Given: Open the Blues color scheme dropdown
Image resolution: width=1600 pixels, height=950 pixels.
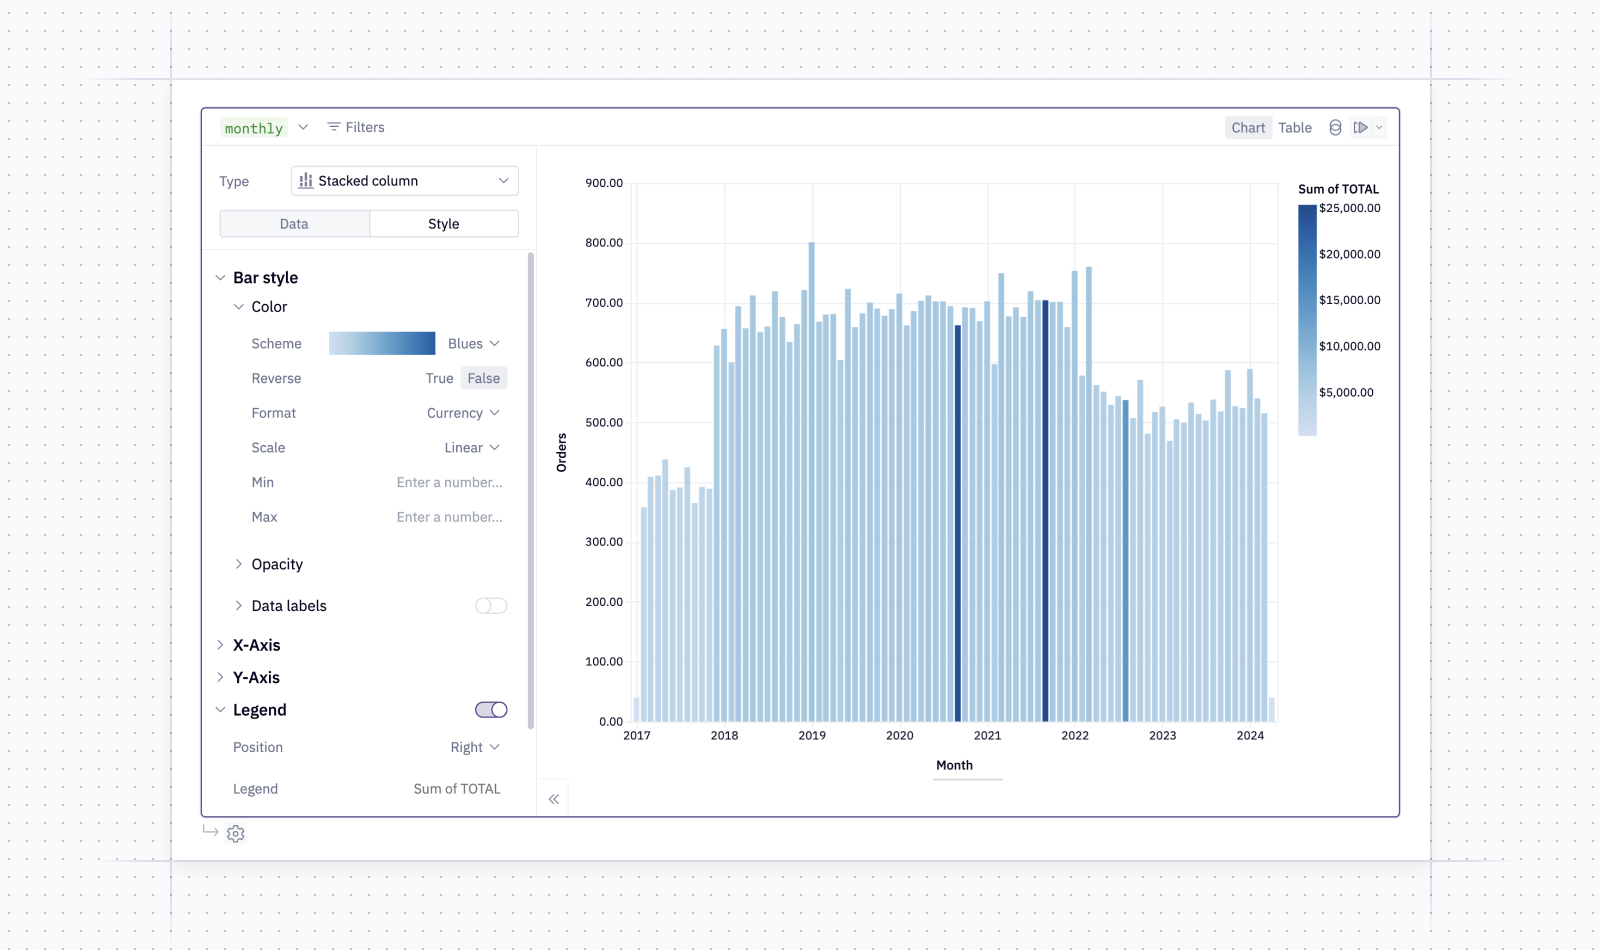Looking at the screenshot, I should tap(474, 343).
